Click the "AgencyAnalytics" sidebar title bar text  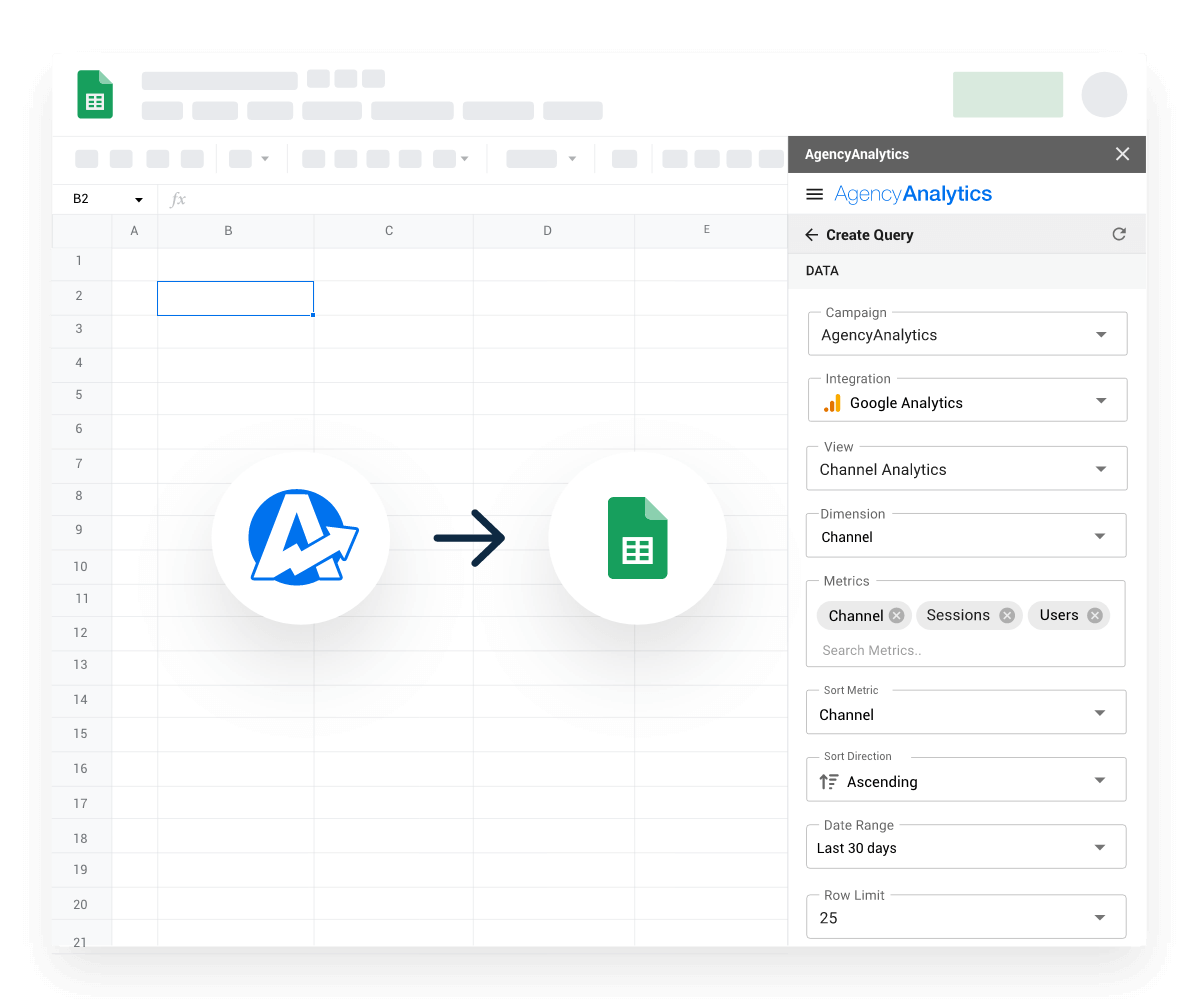857,154
